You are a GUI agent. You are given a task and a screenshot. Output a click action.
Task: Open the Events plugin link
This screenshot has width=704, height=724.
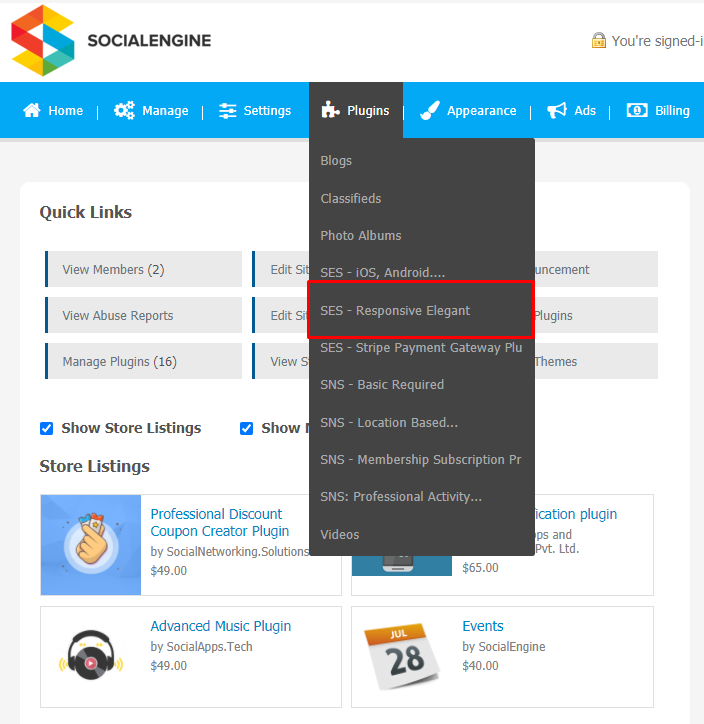(x=483, y=626)
